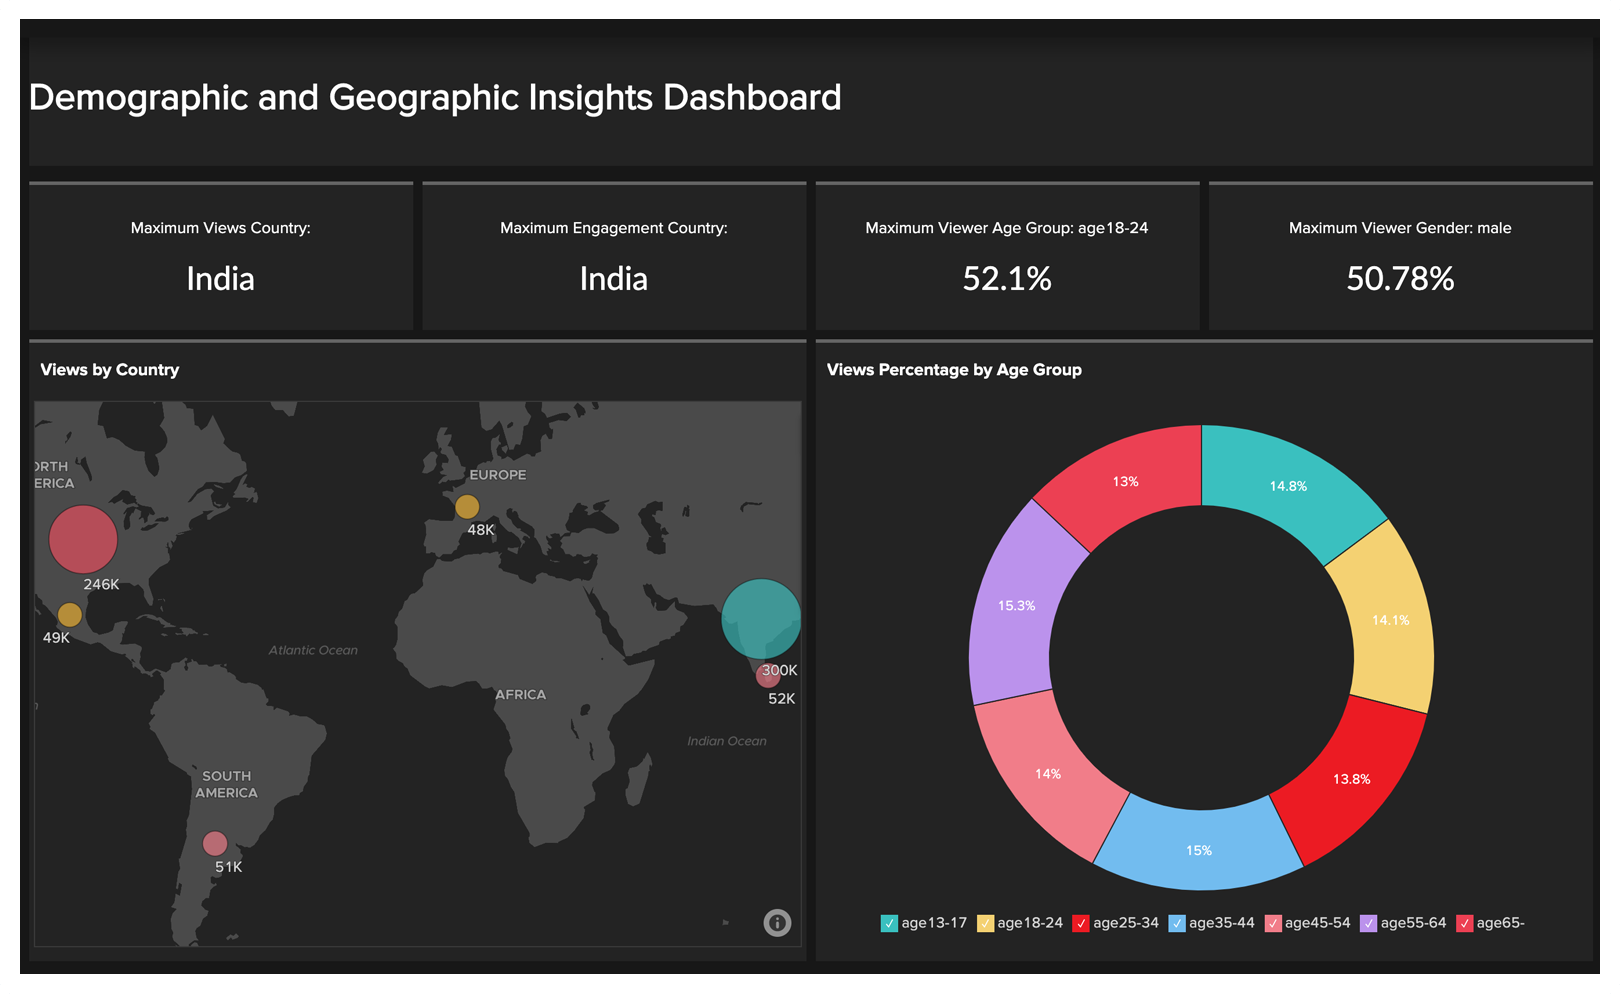Click the EUROPE map label
The height and width of the screenshot is (994, 1620).
coord(498,475)
